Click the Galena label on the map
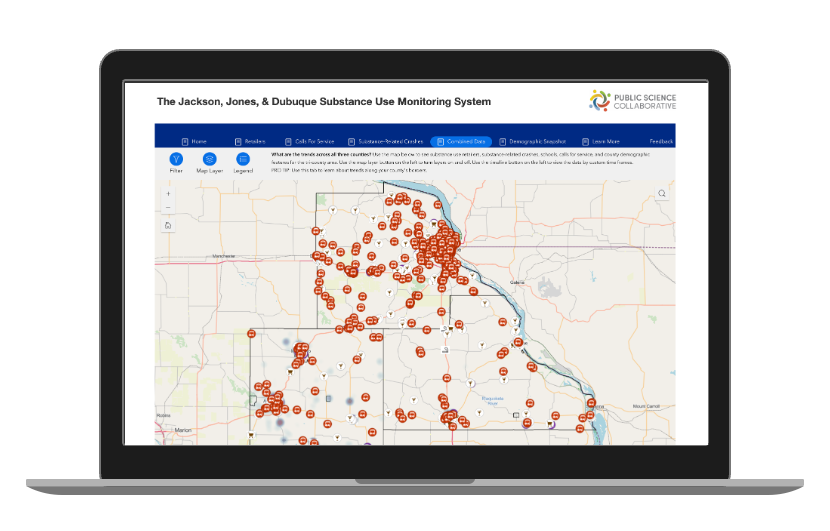 pyautogui.click(x=517, y=283)
